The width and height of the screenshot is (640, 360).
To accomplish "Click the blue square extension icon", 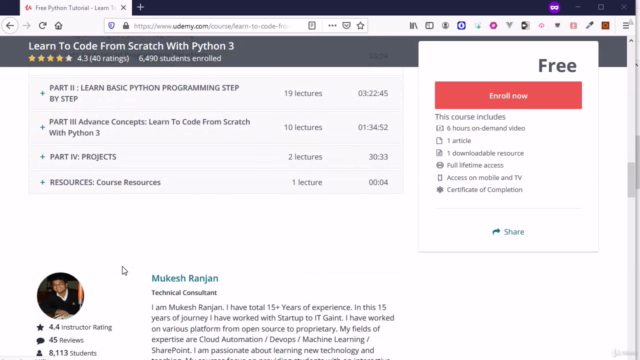I will 461,26.
